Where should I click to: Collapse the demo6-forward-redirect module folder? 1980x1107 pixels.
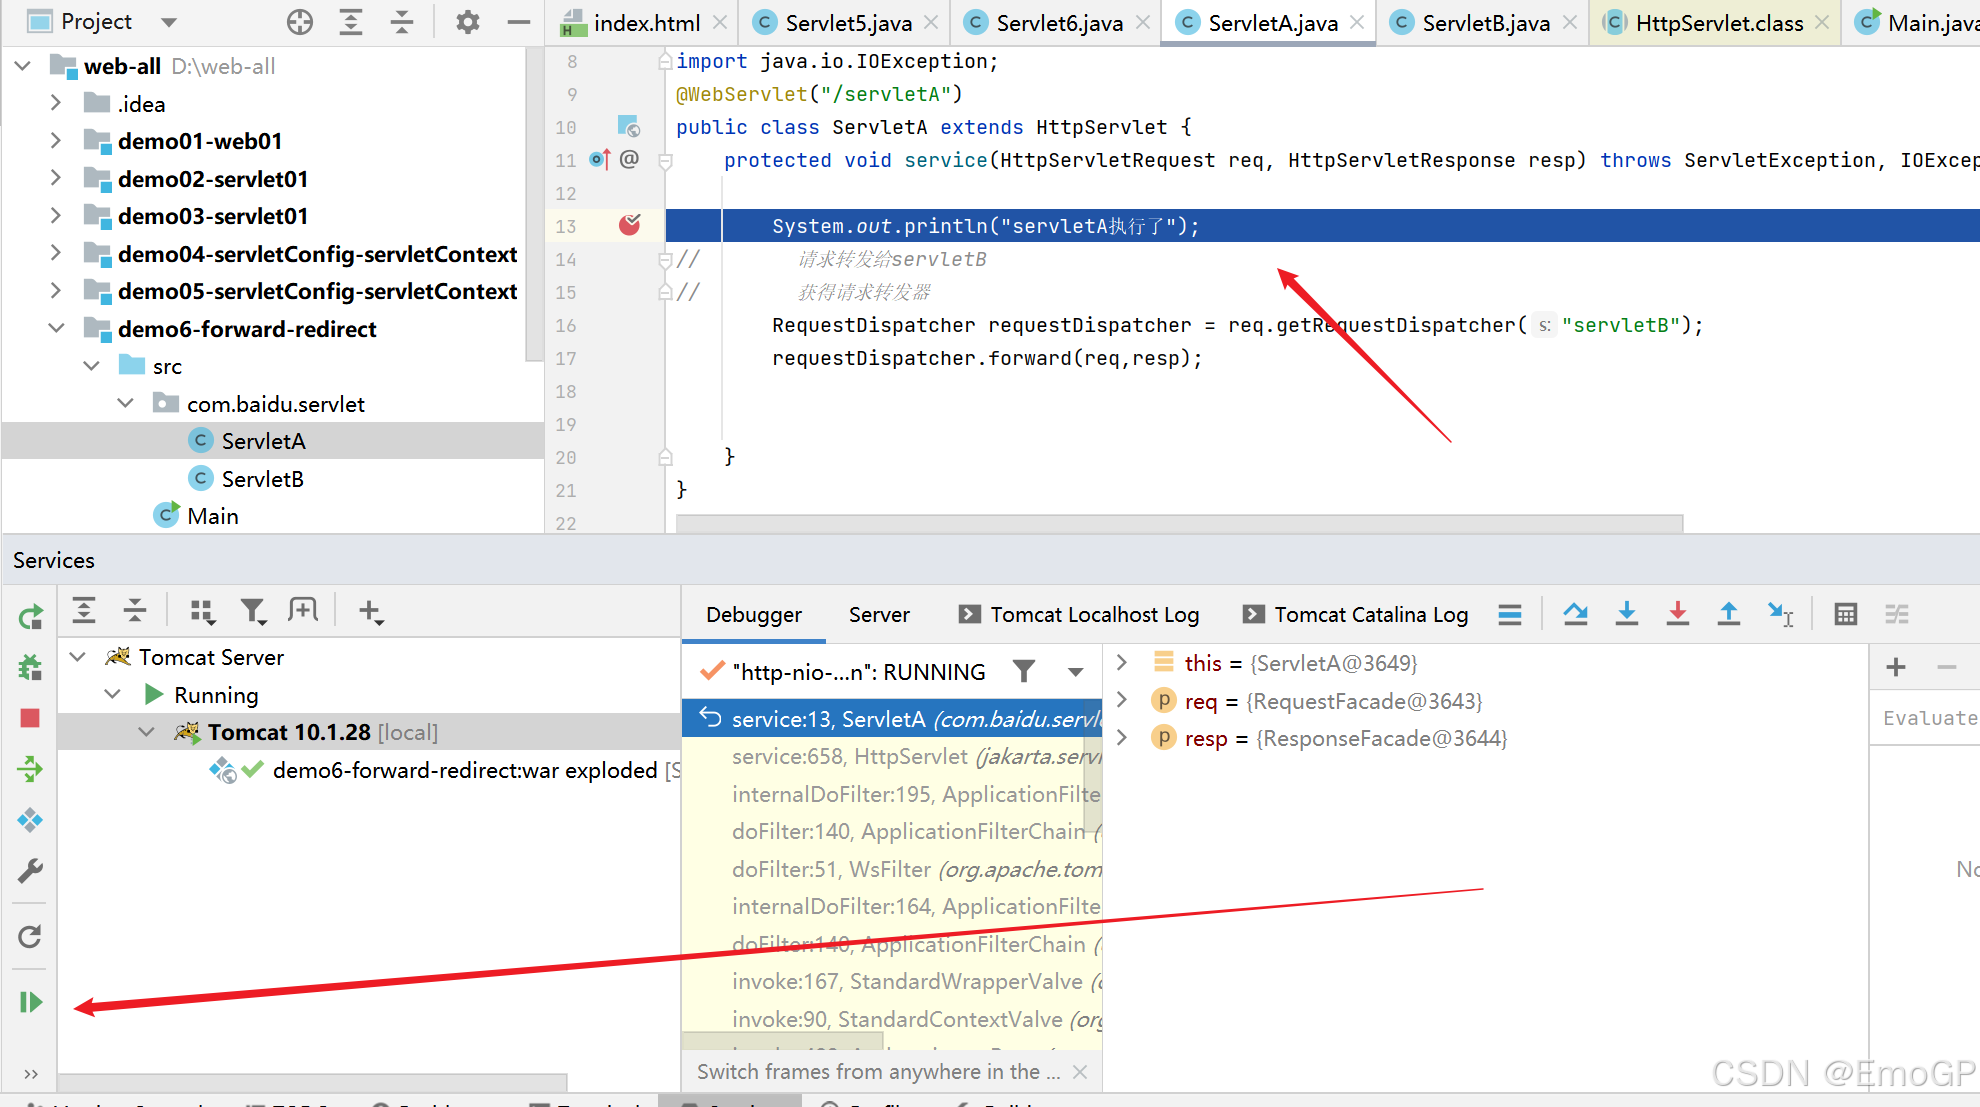[56, 329]
